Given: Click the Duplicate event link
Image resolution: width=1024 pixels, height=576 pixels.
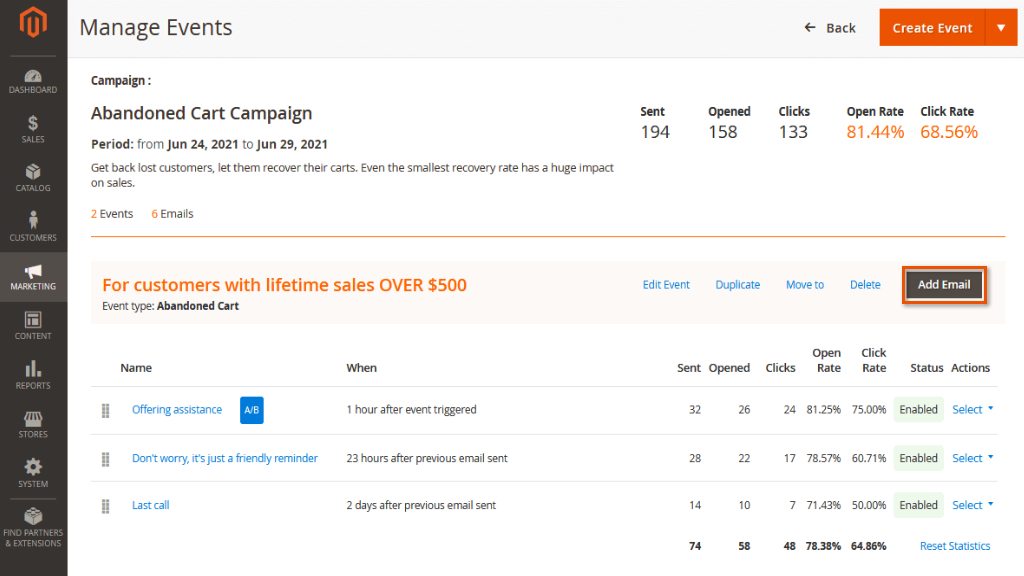Looking at the screenshot, I should [x=737, y=285].
